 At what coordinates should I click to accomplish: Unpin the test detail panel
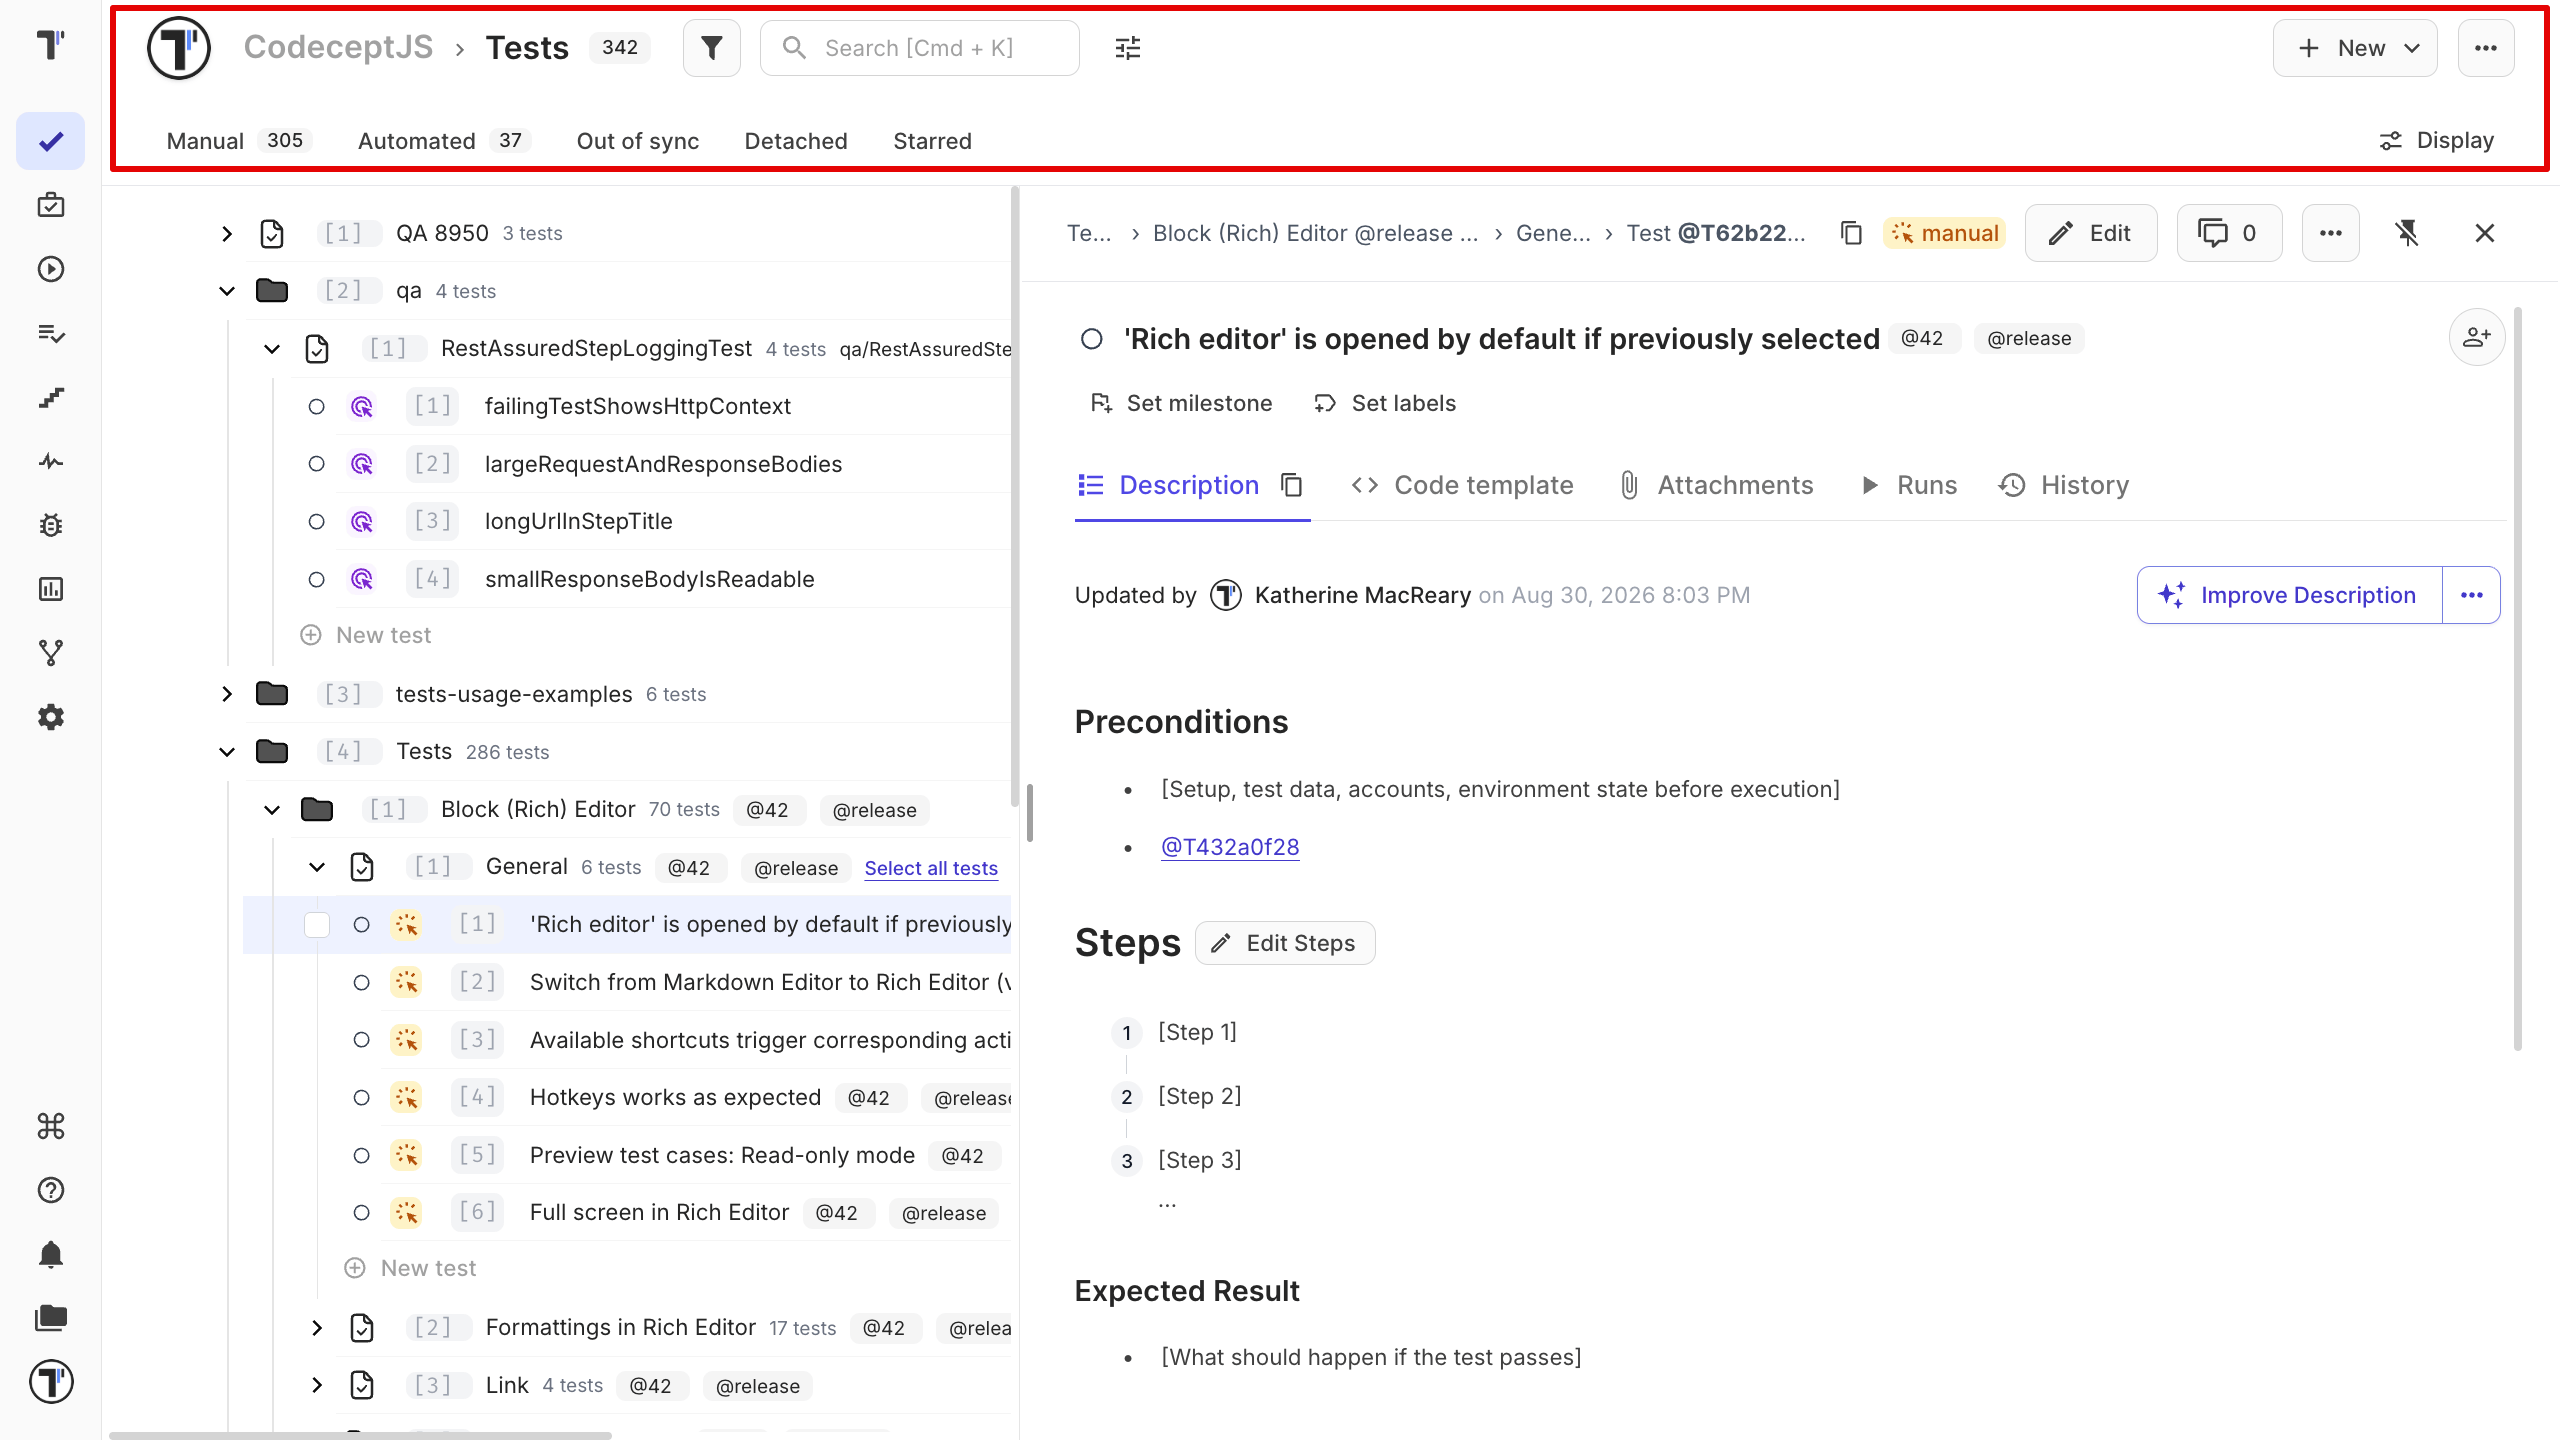[2407, 233]
